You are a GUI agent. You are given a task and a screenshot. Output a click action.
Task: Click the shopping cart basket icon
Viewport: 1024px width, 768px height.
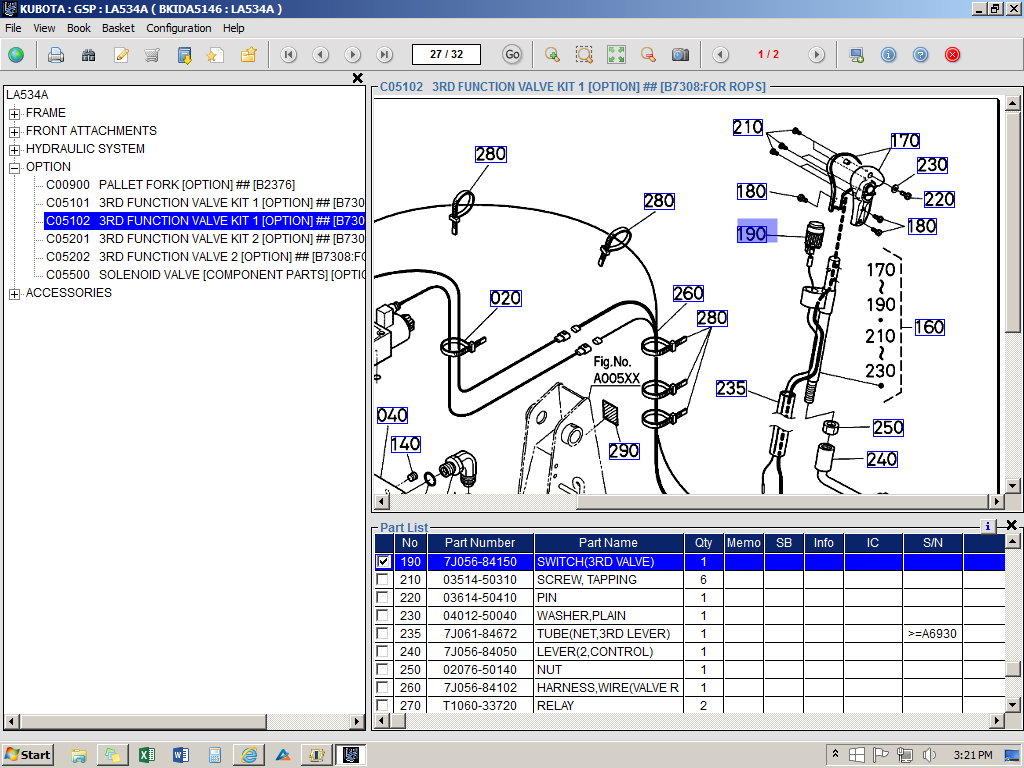tap(152, 55)
